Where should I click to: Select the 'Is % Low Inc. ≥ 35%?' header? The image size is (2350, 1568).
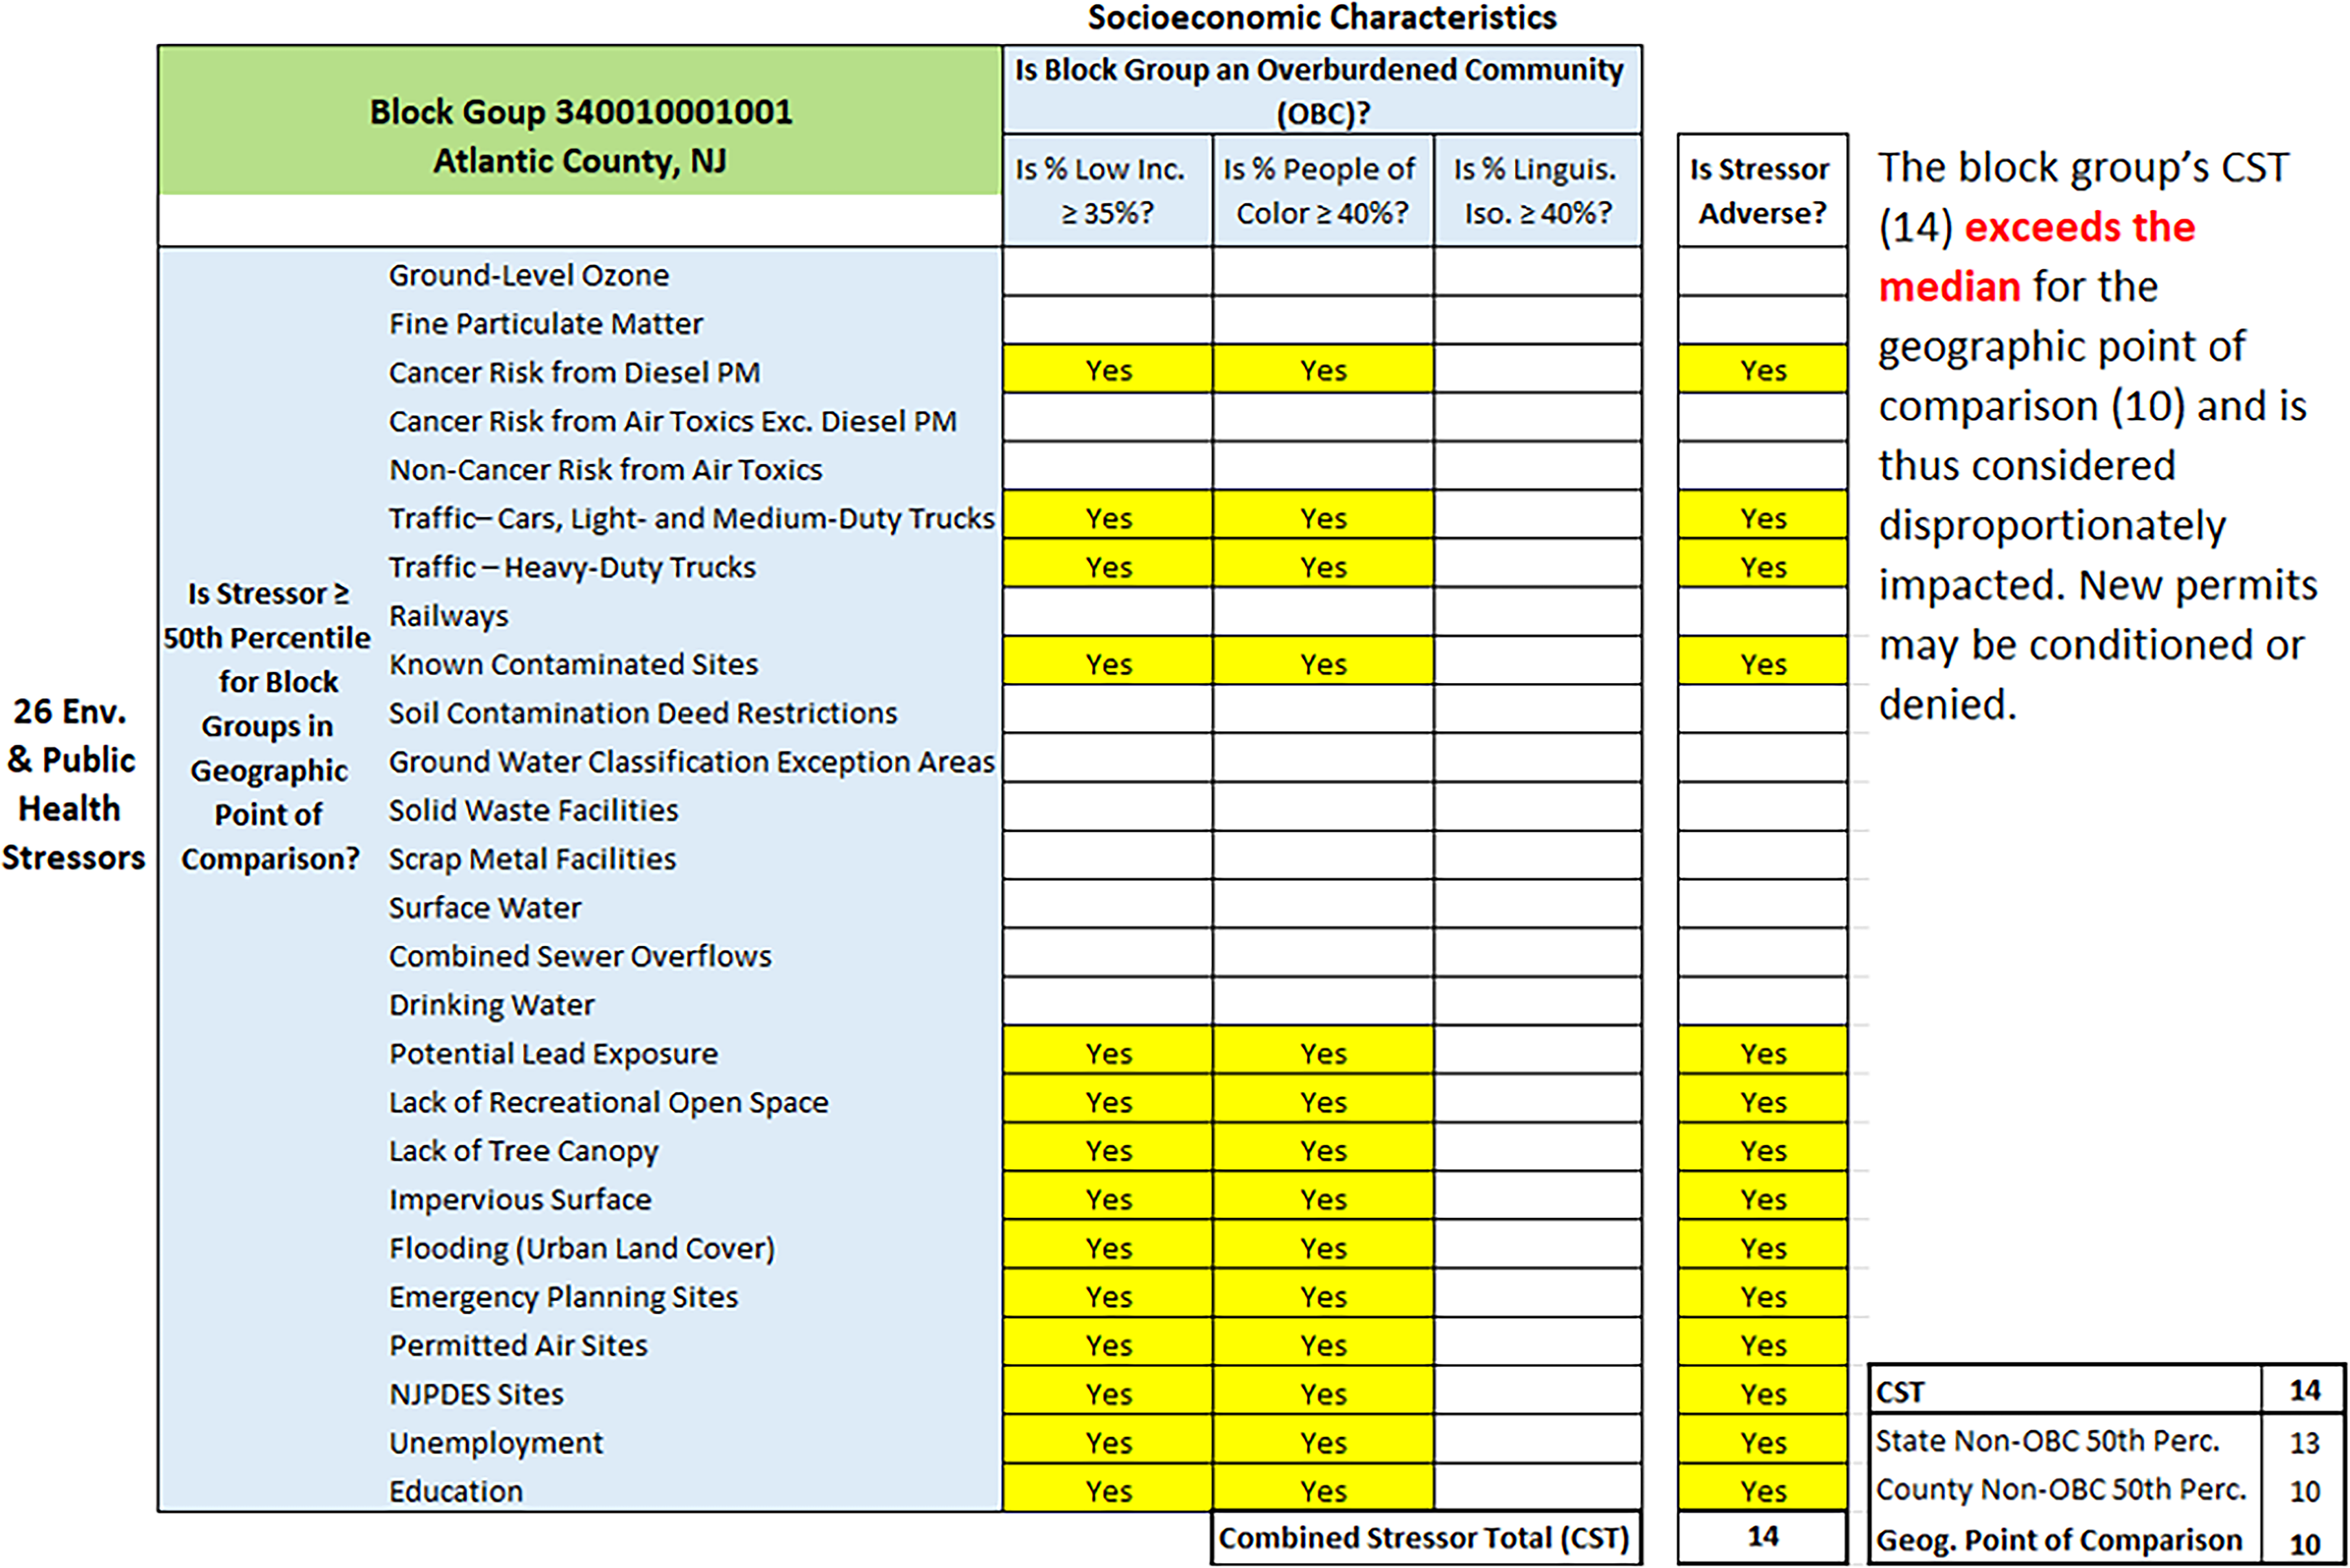pos(1108,190)
